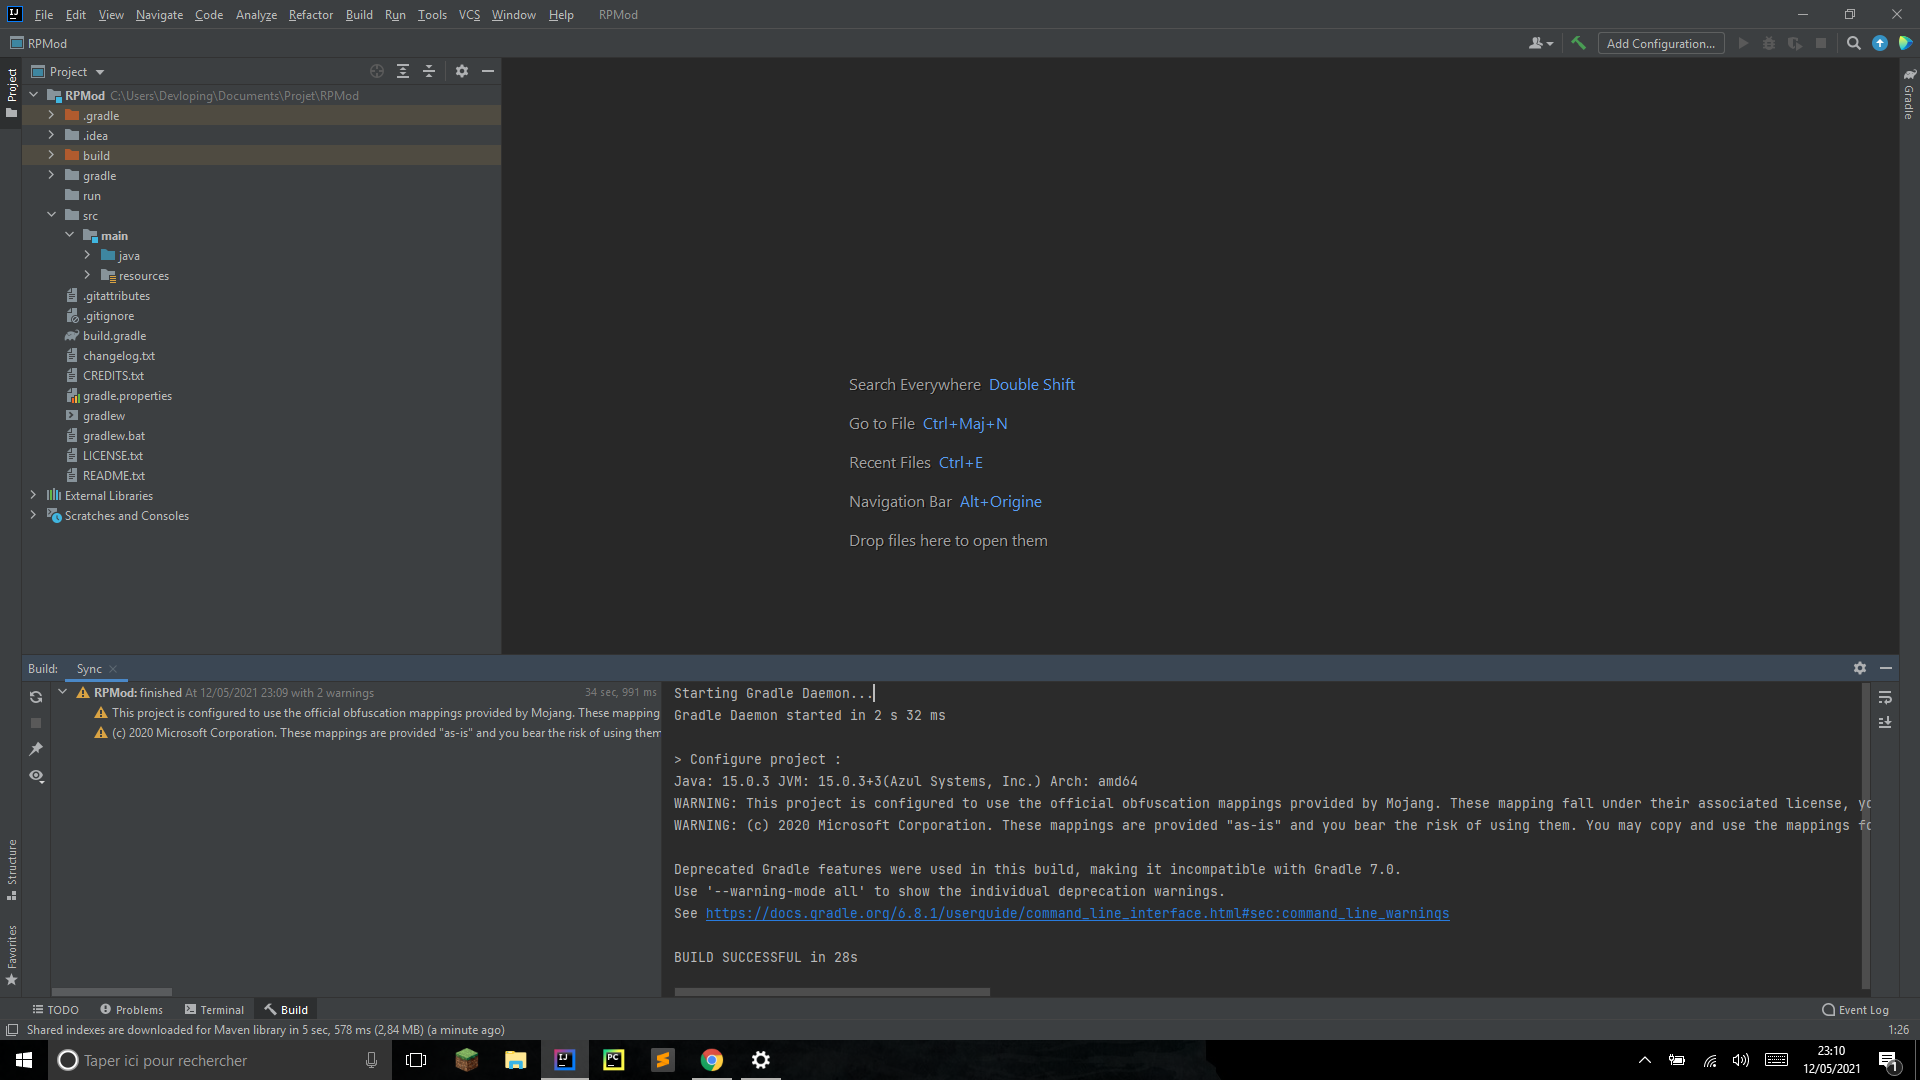The height and width of the screenshot is (1080, 1920).
Task: Toggle scroll to end of output
Action: 1885,722
